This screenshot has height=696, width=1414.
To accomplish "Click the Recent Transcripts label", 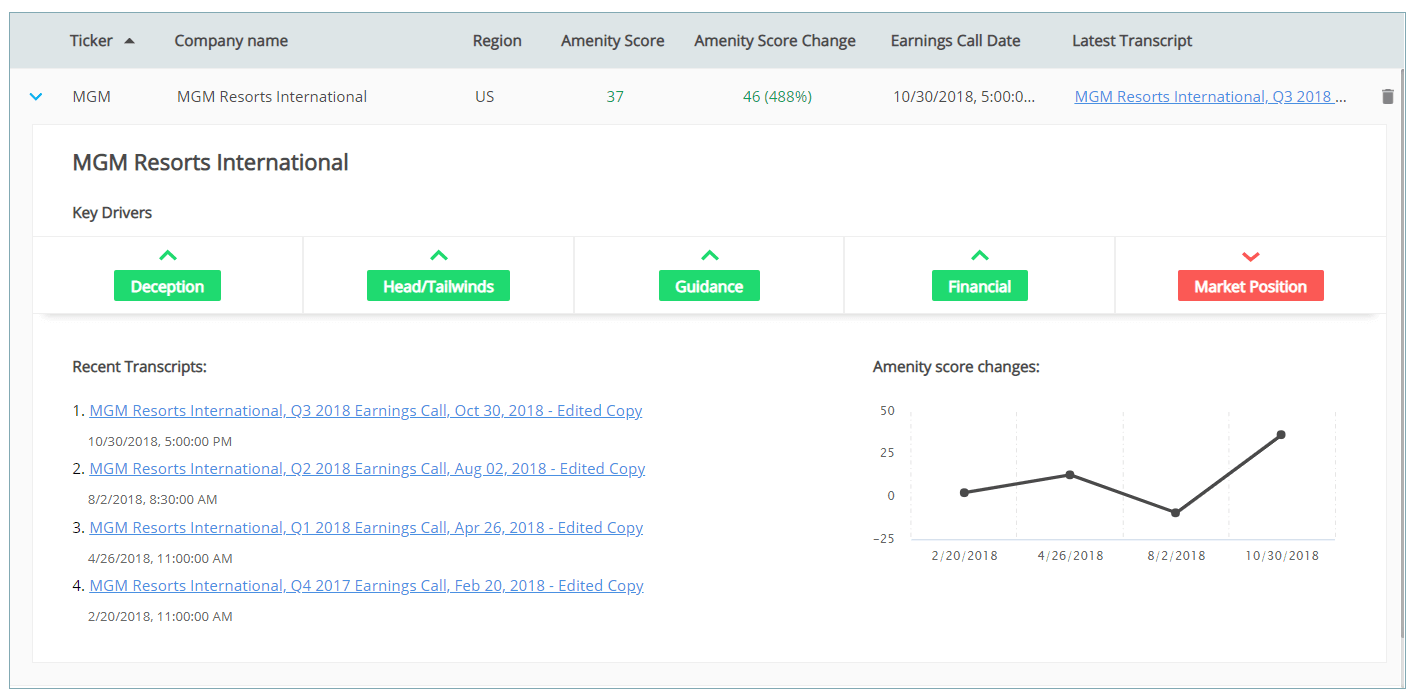I will [x=140, y=367].
